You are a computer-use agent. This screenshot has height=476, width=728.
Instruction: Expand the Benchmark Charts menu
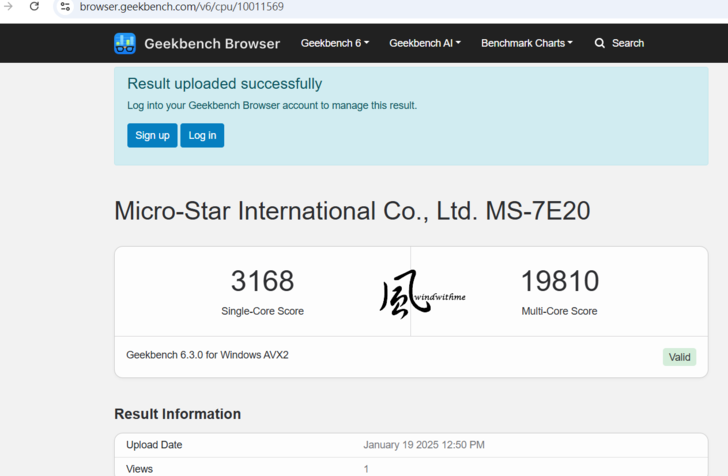527,43
